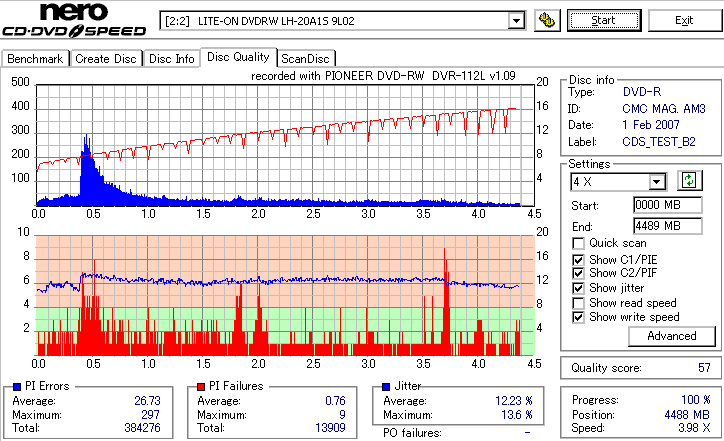Enable the Quick scan checkbox
The image size is (724, 441).
pos(578,243)
